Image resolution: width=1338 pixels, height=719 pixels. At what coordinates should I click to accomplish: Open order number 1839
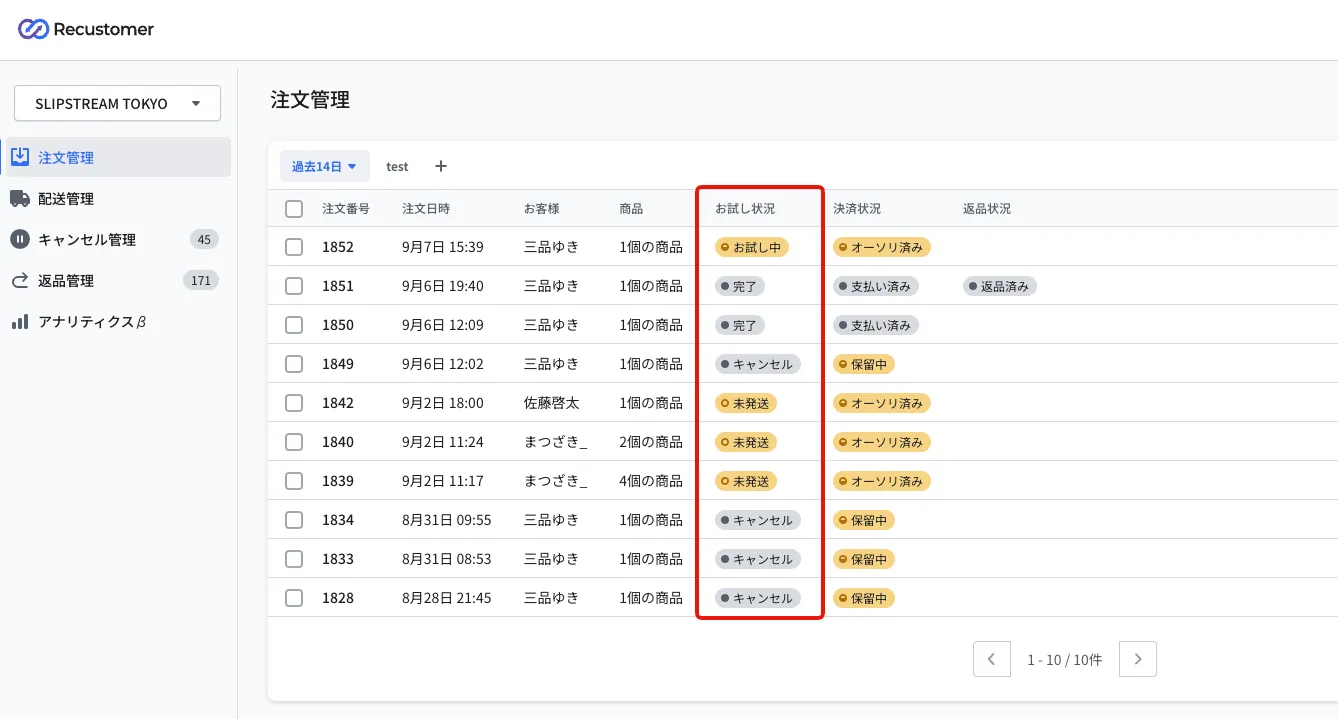[x=338, y=481]
